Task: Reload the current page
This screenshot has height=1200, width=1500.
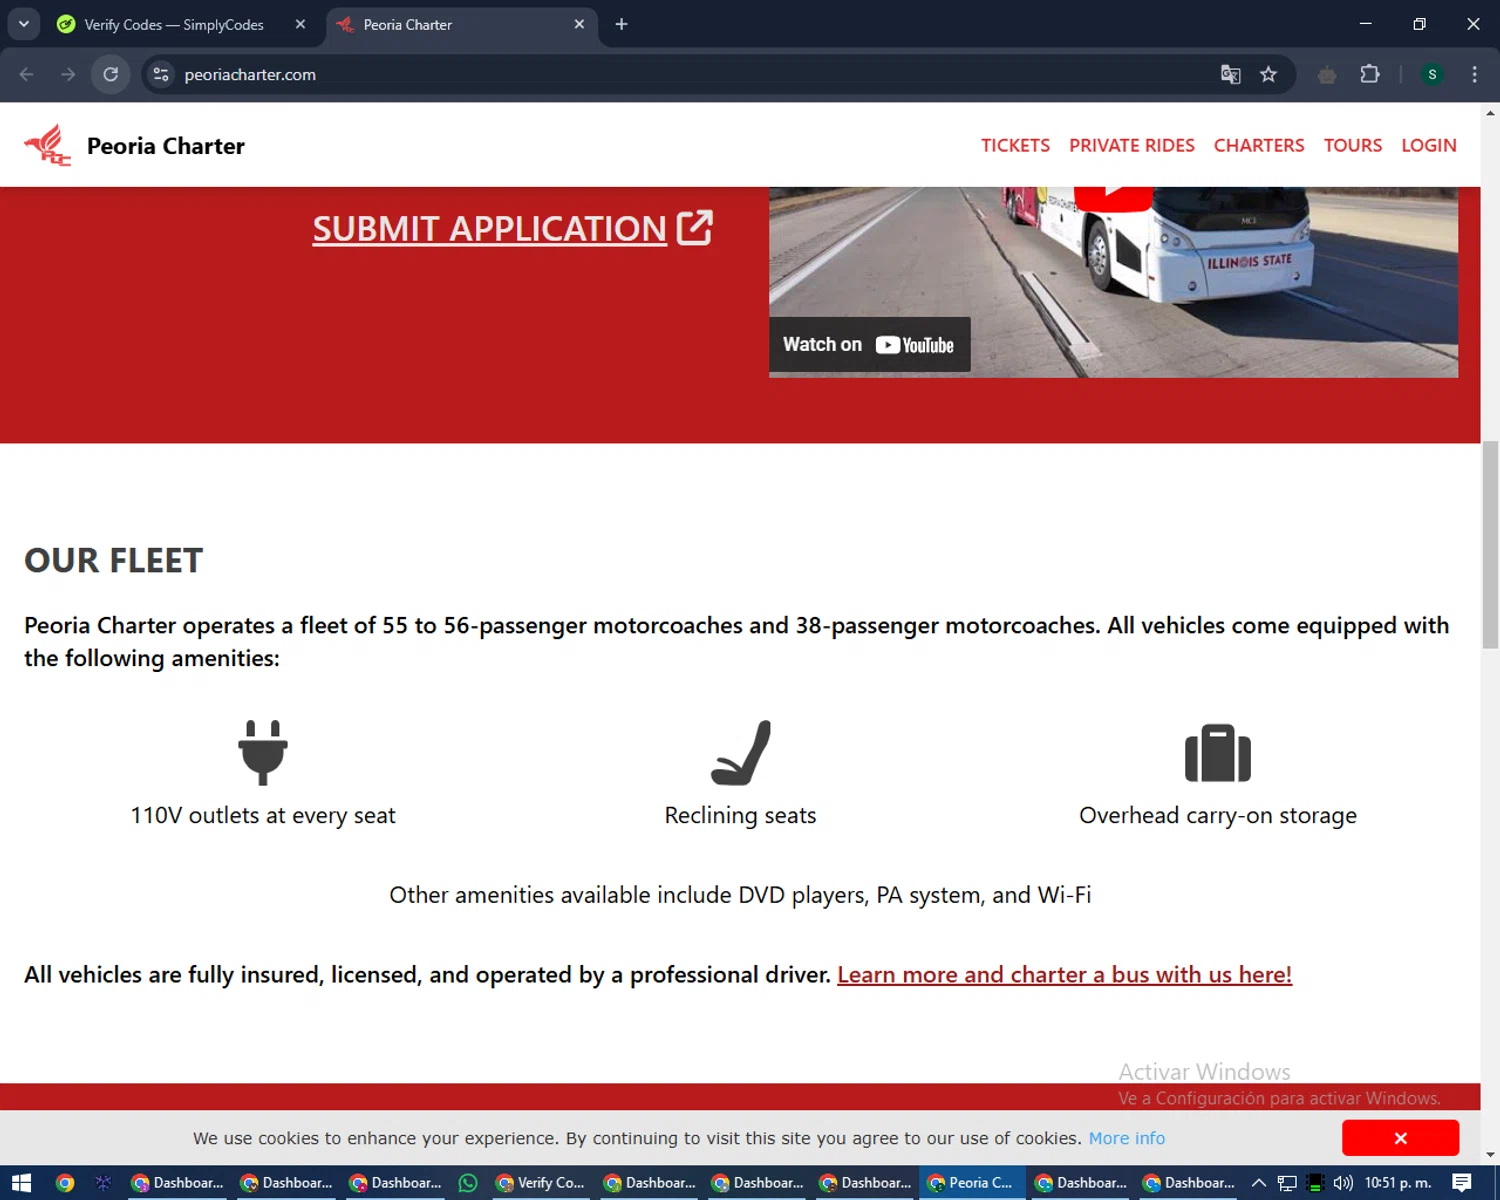Action: pos(111,74)
